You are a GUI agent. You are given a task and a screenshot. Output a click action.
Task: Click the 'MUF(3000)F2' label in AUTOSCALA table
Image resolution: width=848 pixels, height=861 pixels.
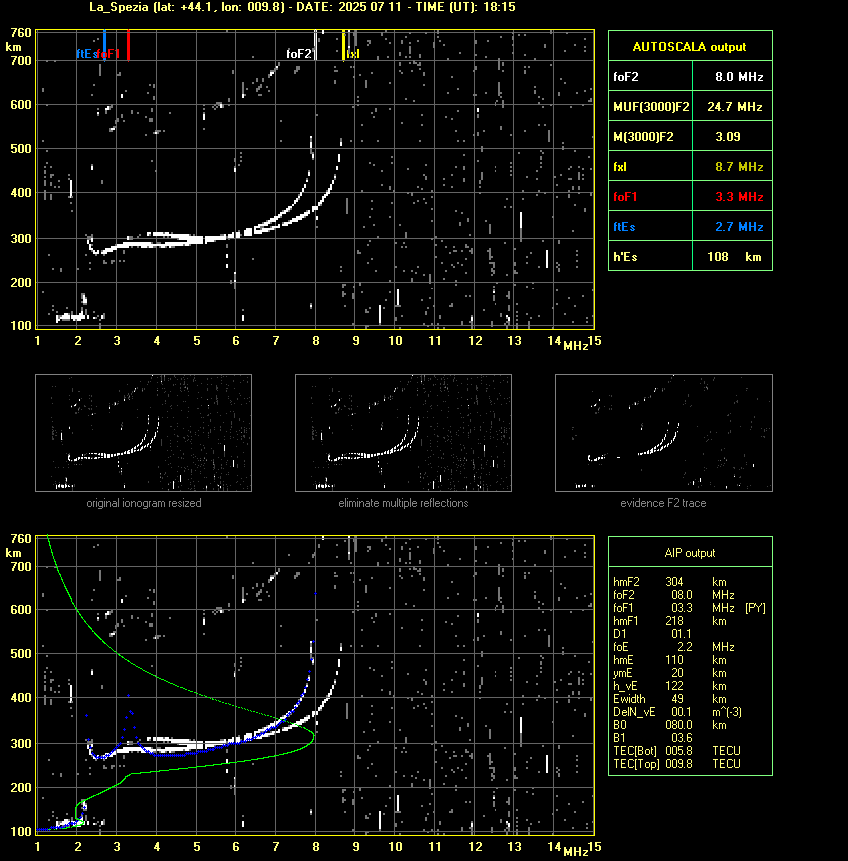tap(651, 107)
